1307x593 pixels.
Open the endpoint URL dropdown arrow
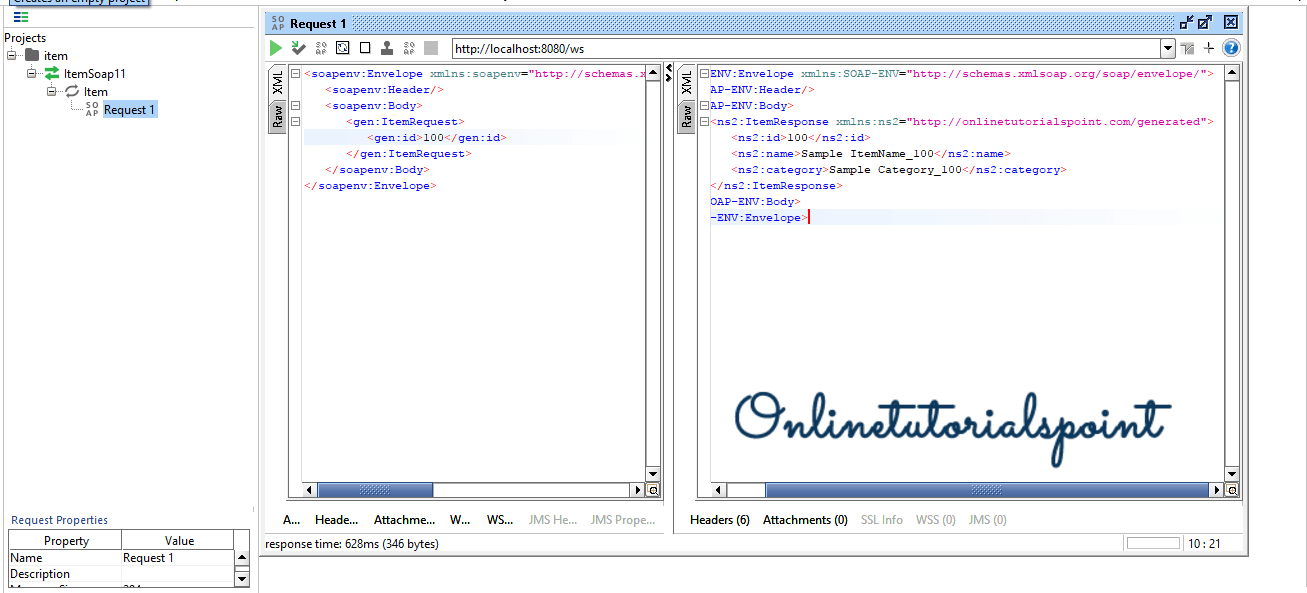click(x=1167, y=48)
